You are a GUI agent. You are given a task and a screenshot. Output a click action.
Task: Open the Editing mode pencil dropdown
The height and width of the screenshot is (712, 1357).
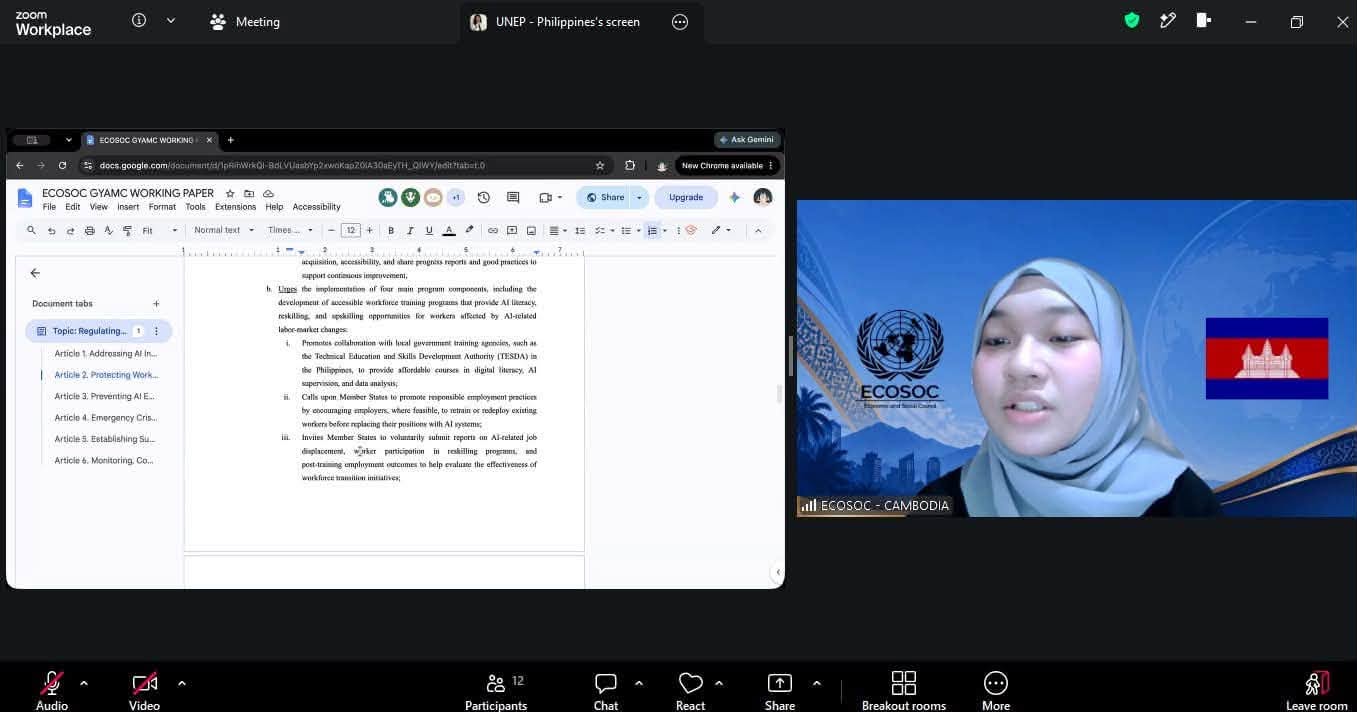tap(721, 230)
